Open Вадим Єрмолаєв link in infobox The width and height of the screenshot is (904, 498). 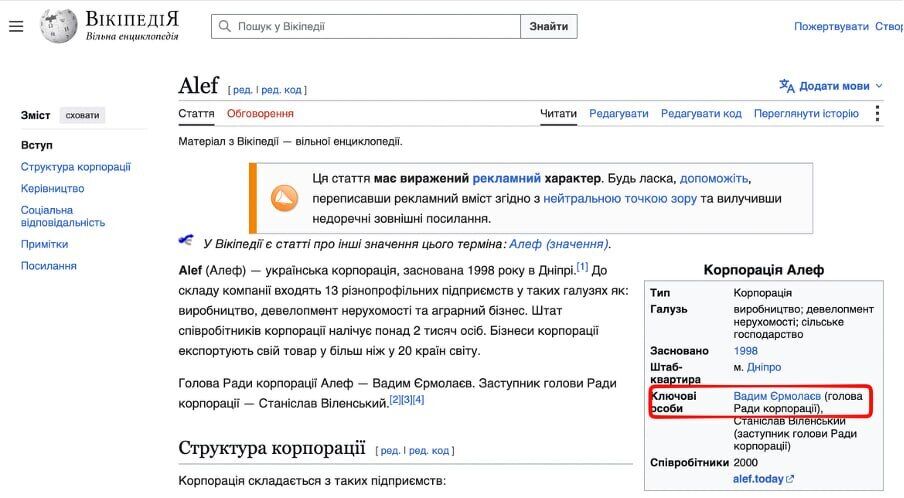(777, 396)
